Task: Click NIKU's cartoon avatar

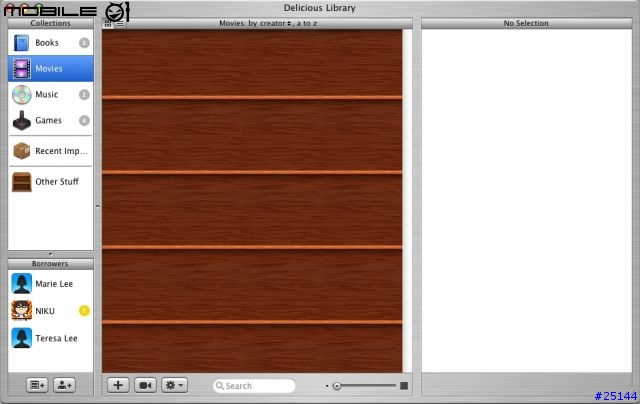Action: click(x=22, y=311)
